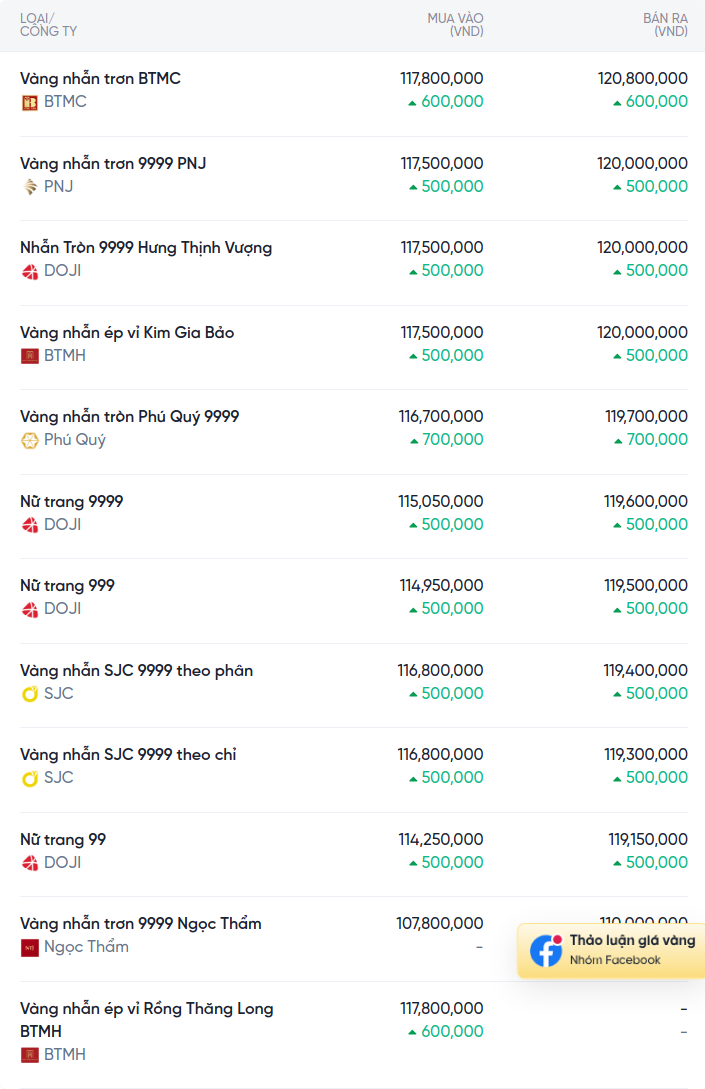Click the Ngọc Thẩm logo icon
Screen dimensions: 705x1089
(x=30, y=947)
